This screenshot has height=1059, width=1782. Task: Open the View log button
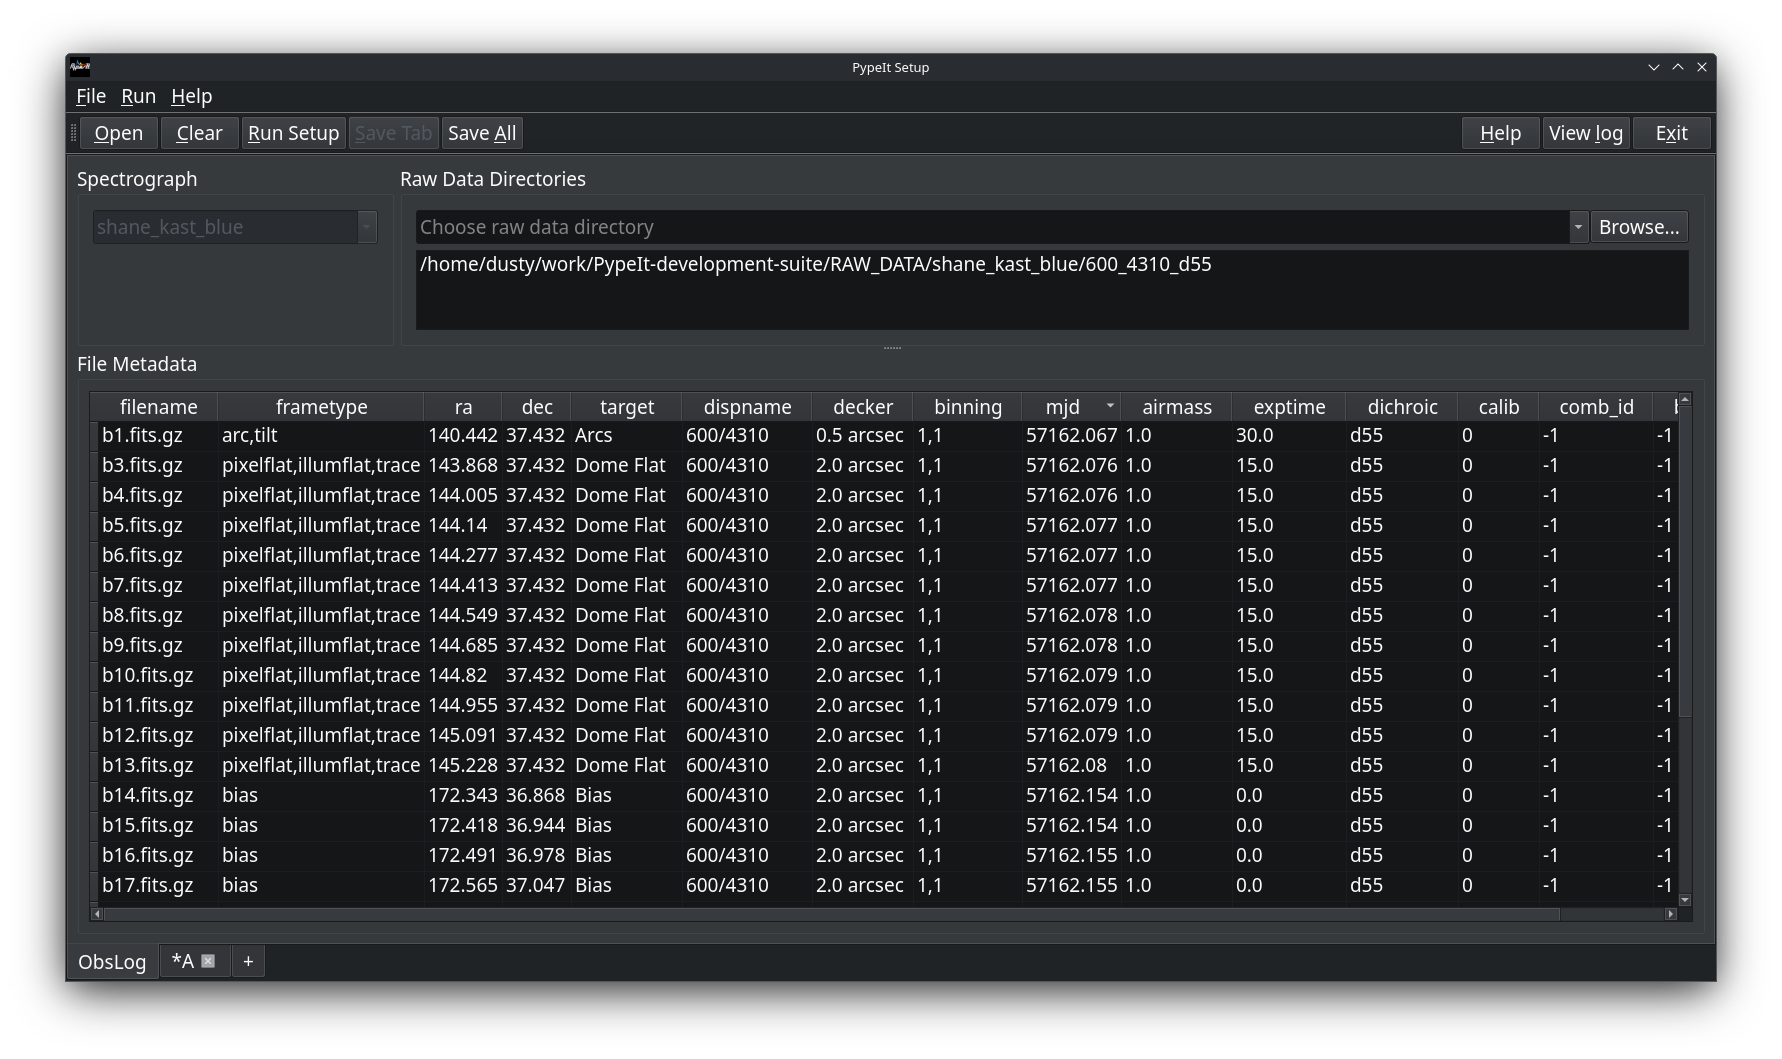tap(1586, 133)
